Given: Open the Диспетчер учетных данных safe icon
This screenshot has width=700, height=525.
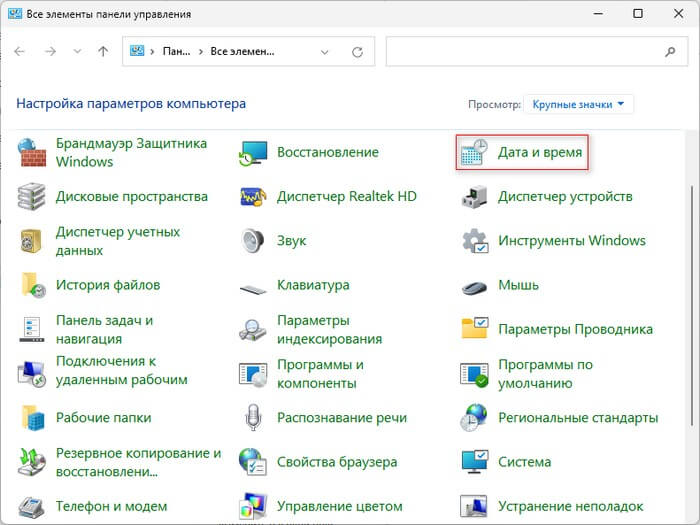Looking at the screenshot, I should coord(31,241).
